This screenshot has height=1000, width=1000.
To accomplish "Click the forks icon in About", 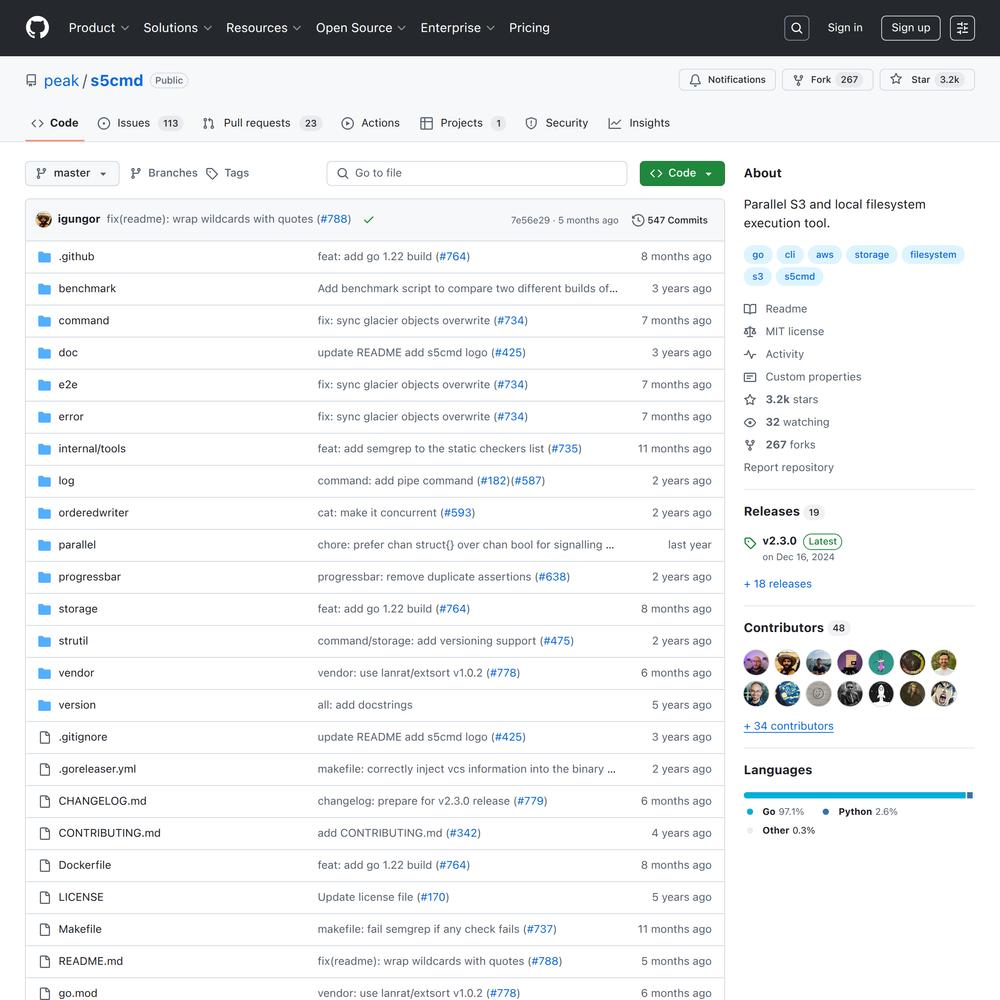I will [x=750, y=445].
